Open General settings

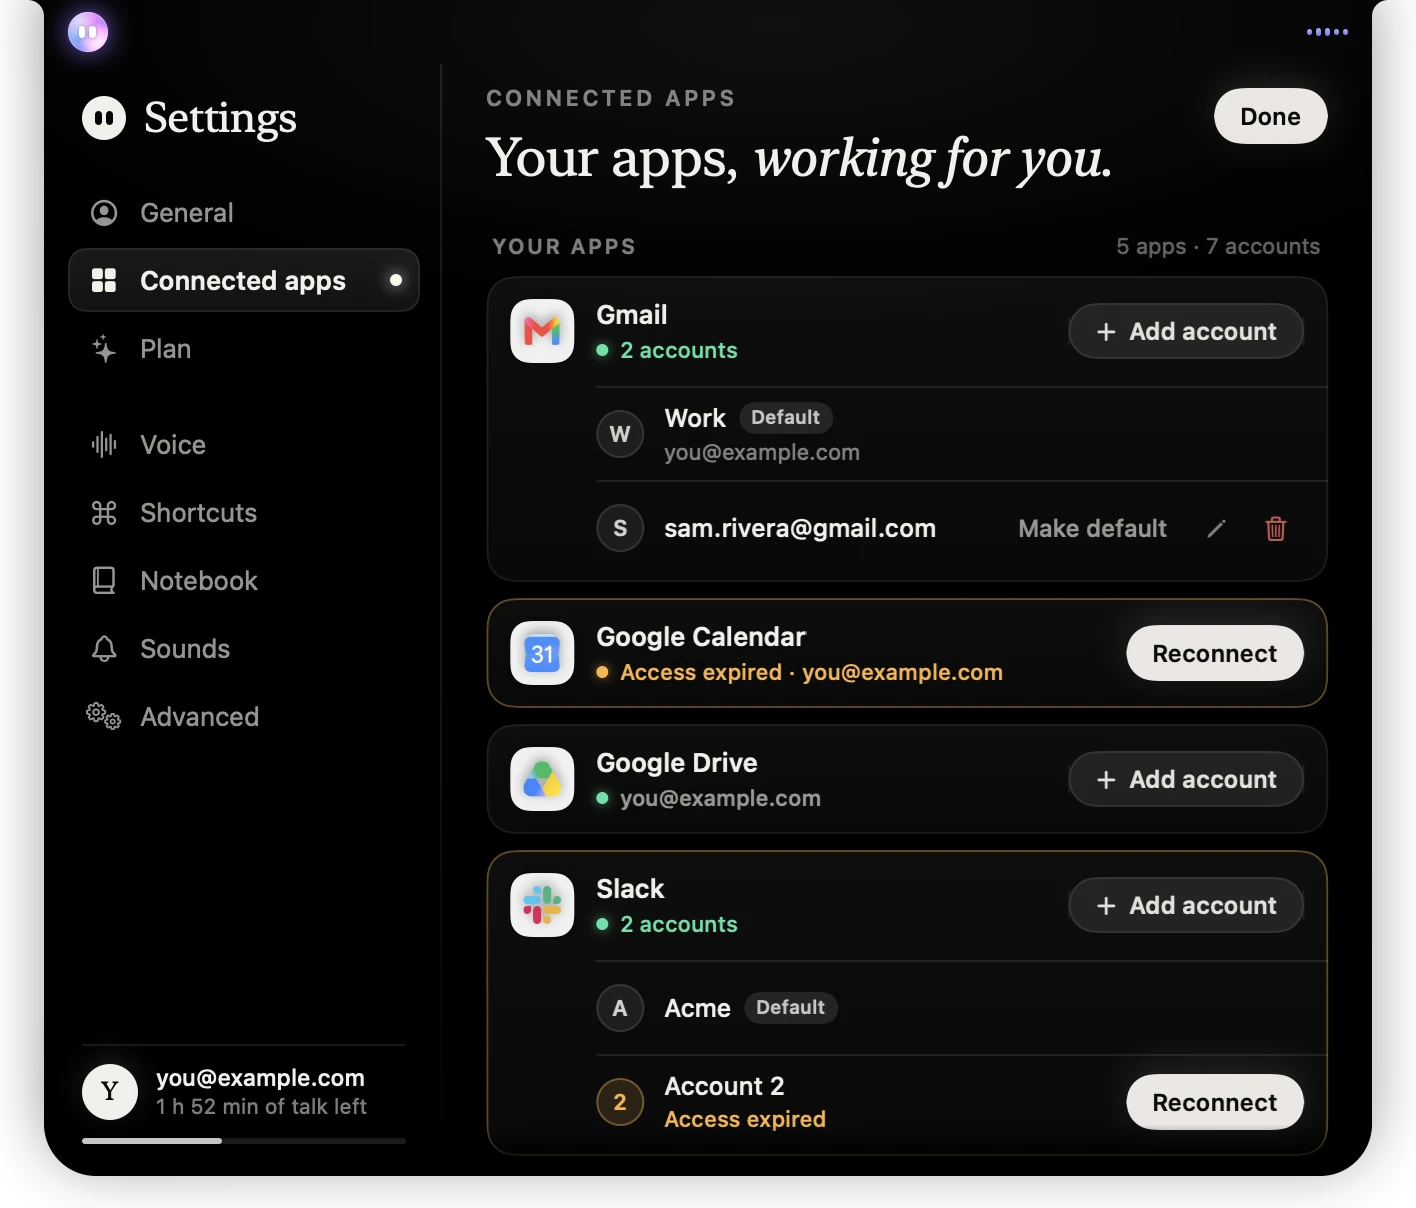(244, 213)
